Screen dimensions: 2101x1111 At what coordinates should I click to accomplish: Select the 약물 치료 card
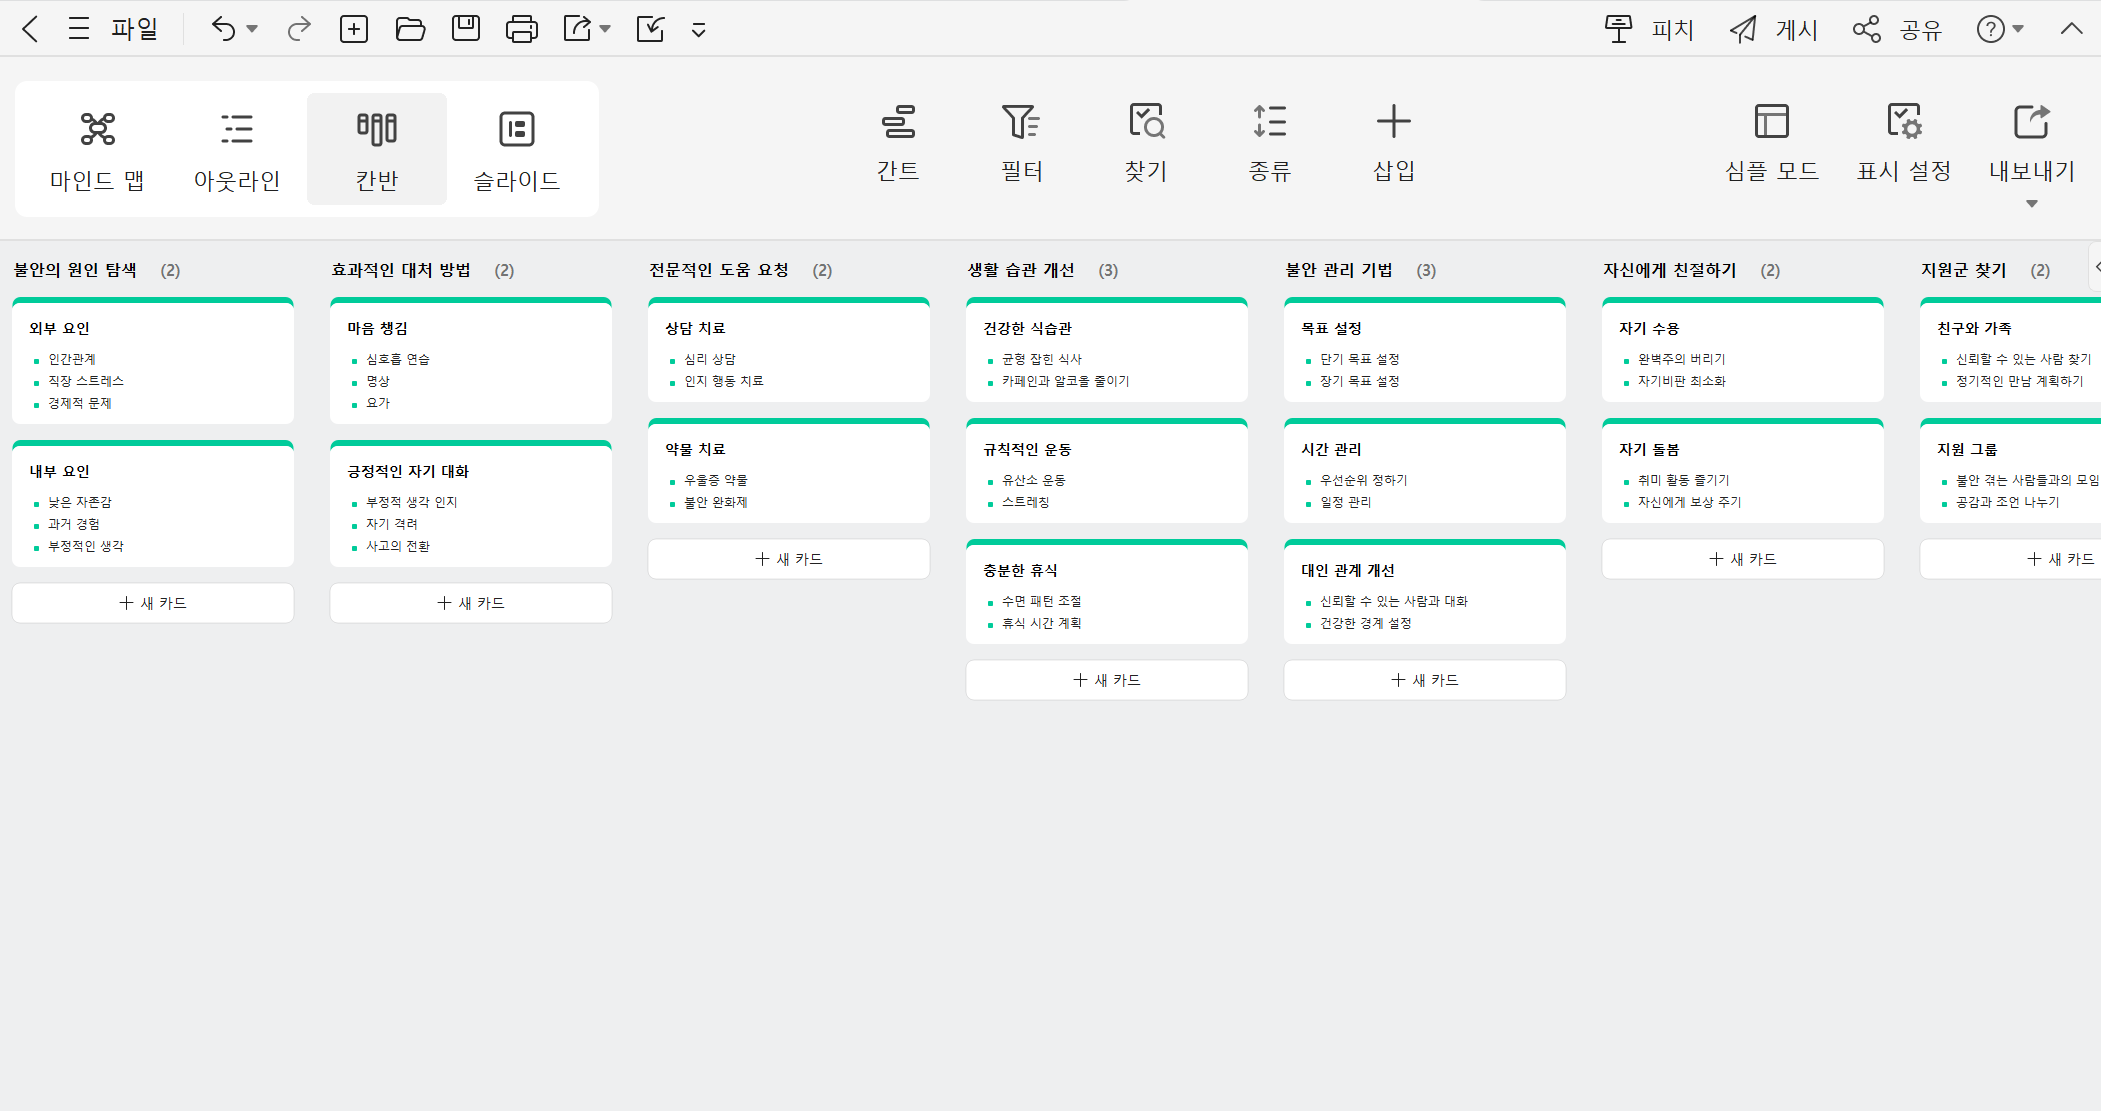(x=789, y=471)
